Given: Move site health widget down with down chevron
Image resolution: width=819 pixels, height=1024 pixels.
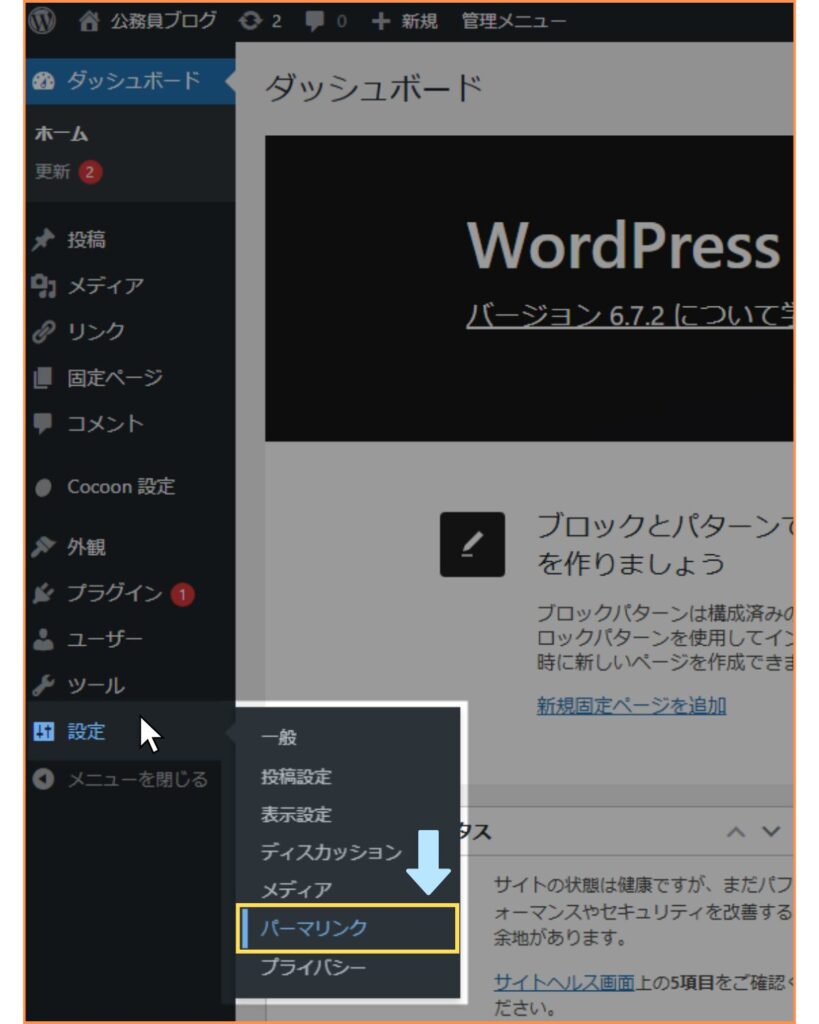Looking at the screenshot, I should pyautogui.click(x=771, y=832).
